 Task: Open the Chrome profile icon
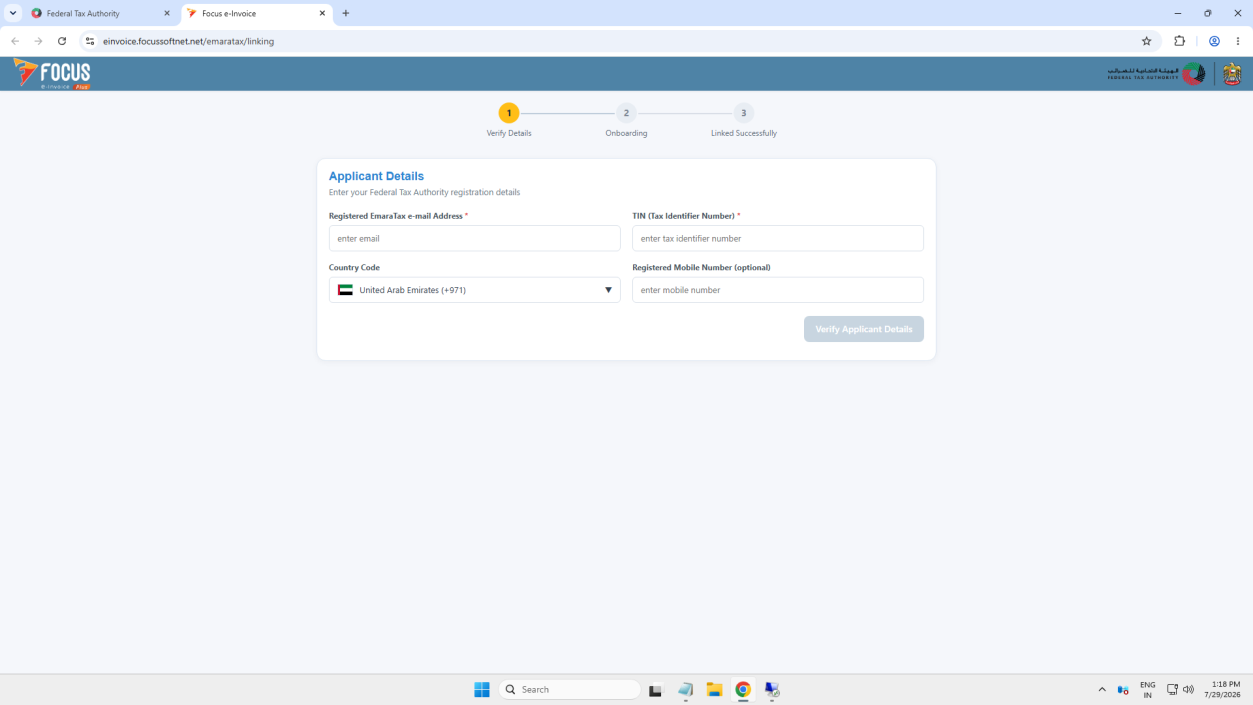click(1214, 41)
